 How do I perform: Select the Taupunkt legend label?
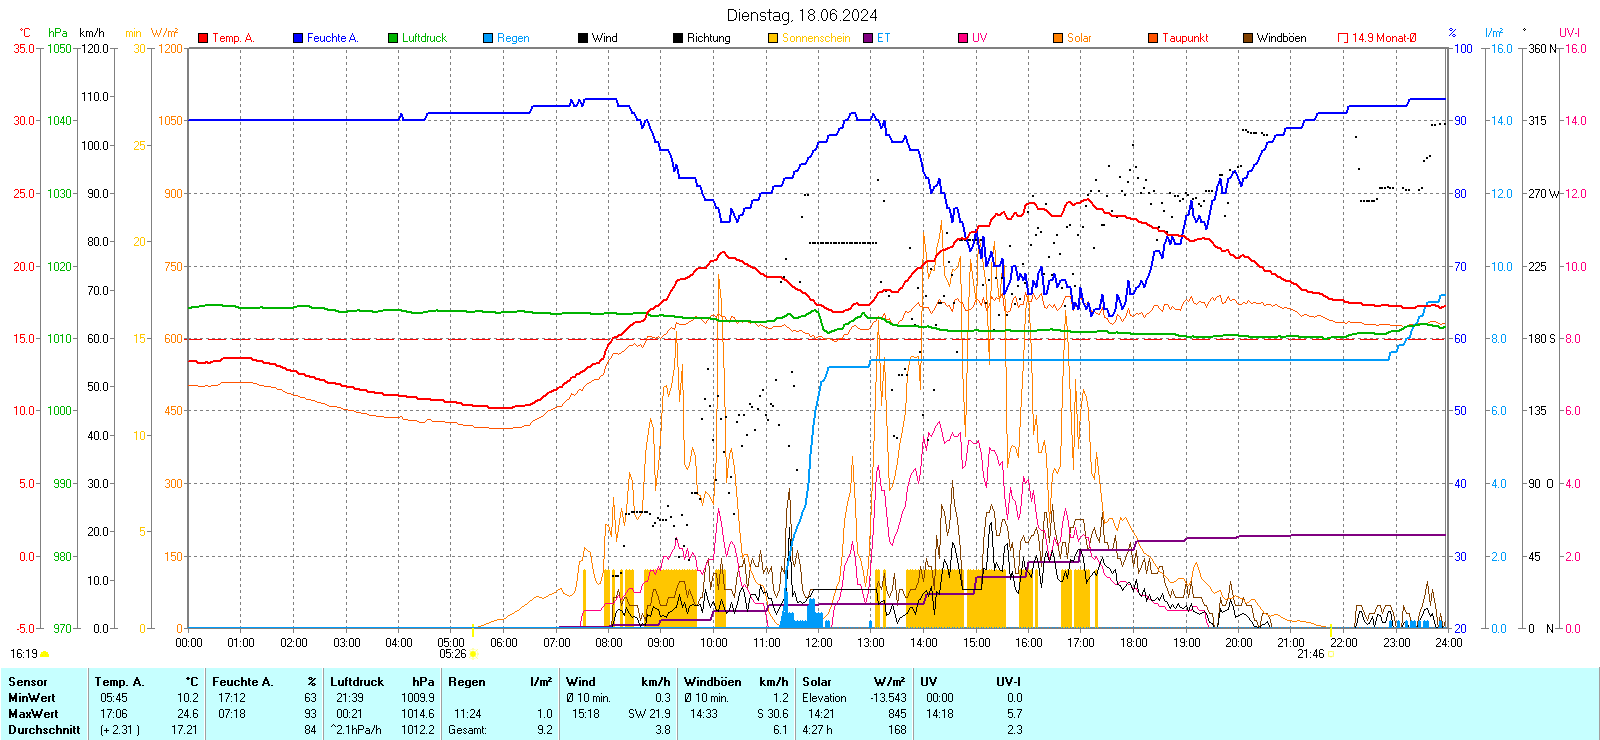(x=1185, y=38)
